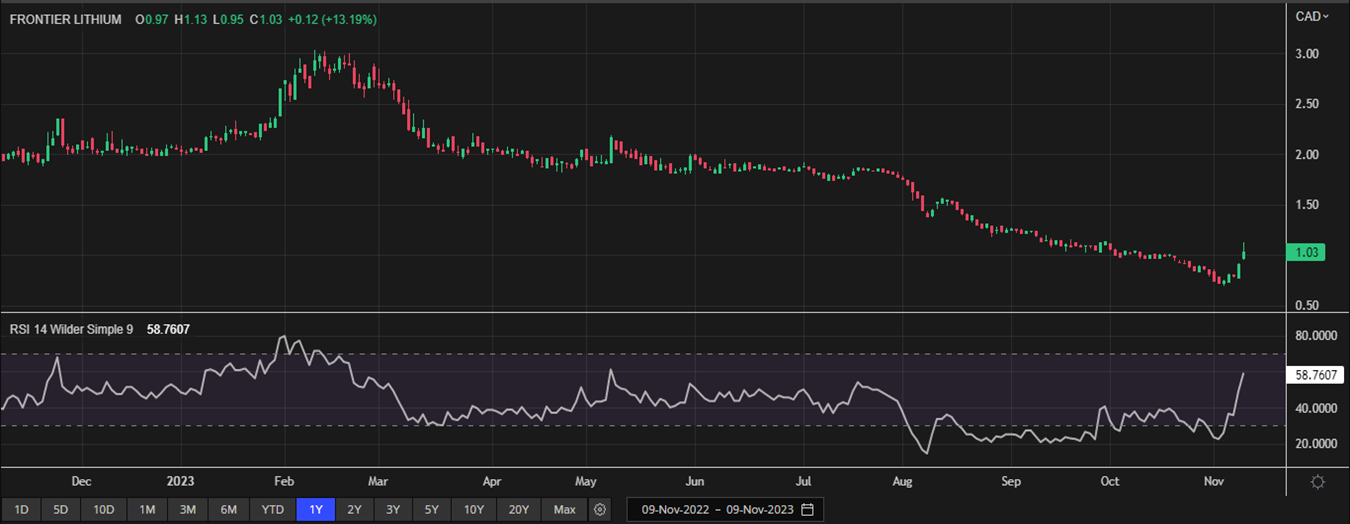
Task: Choose the 10D range button
Action: click(x=104, y=510)
